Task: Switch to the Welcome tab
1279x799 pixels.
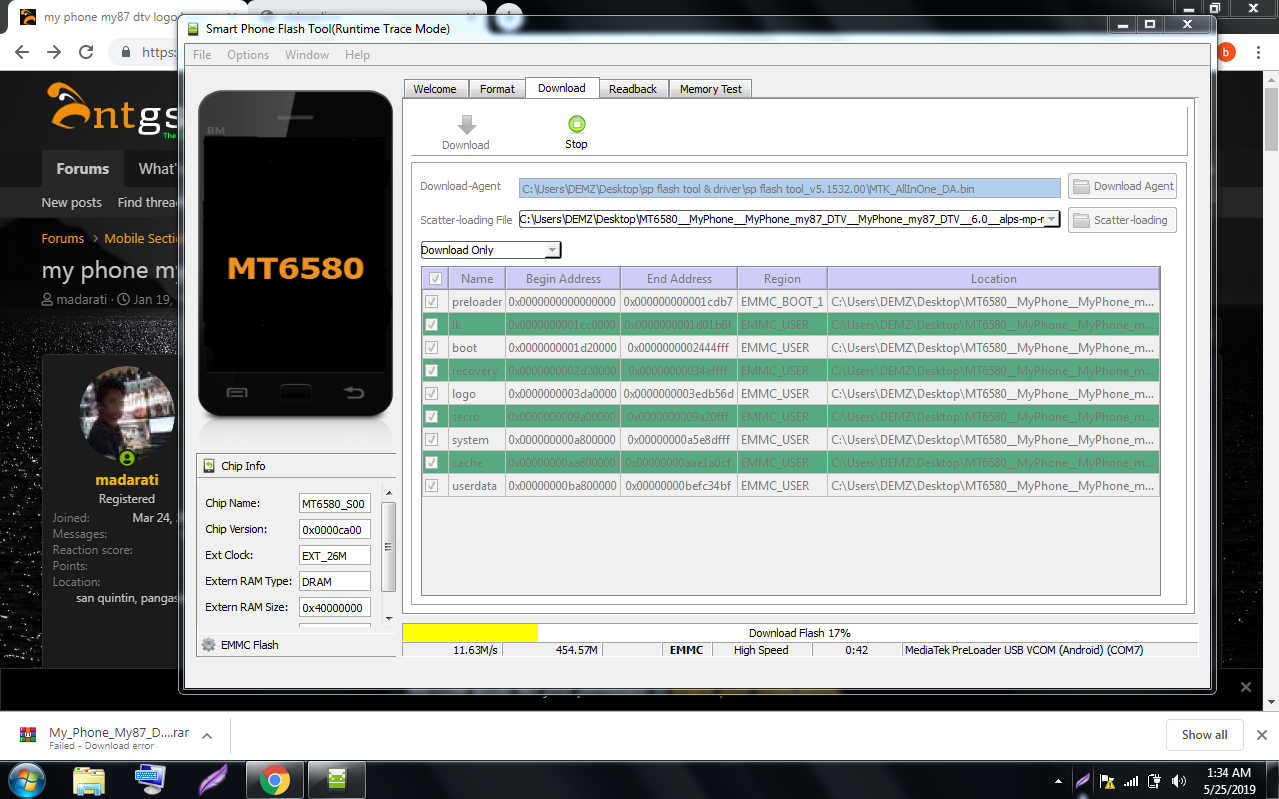Action: coord(435,89)
